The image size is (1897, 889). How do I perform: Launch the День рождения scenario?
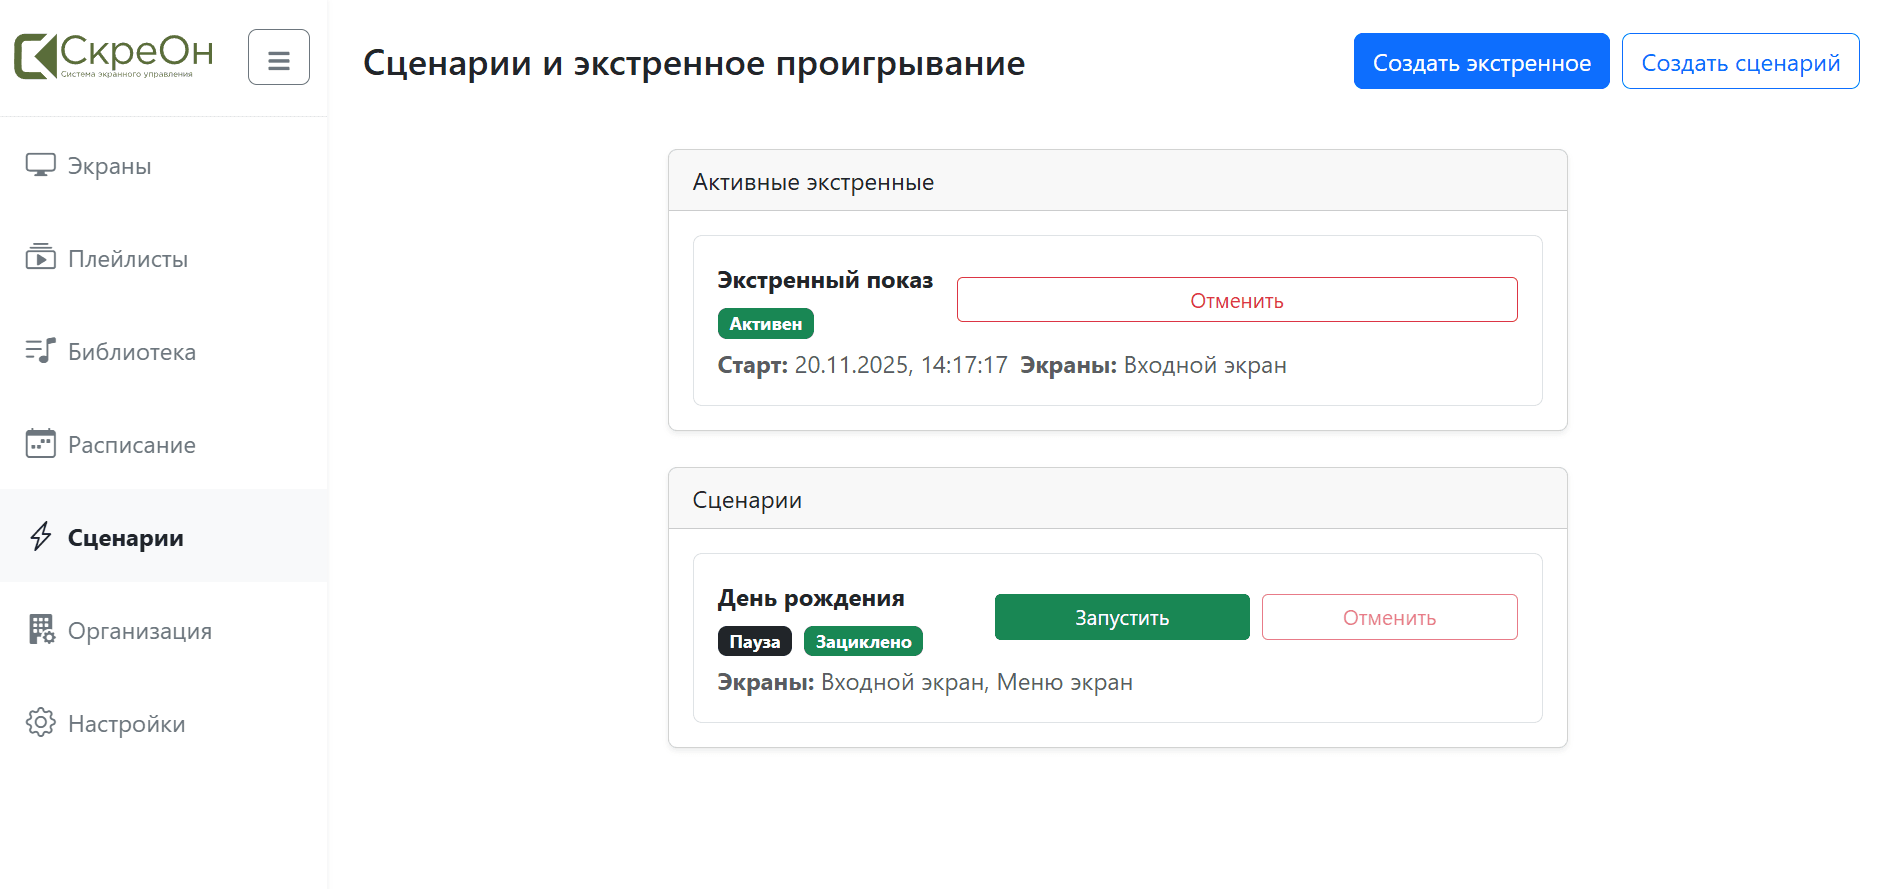pyautogui.click(x=1121, y=617)
